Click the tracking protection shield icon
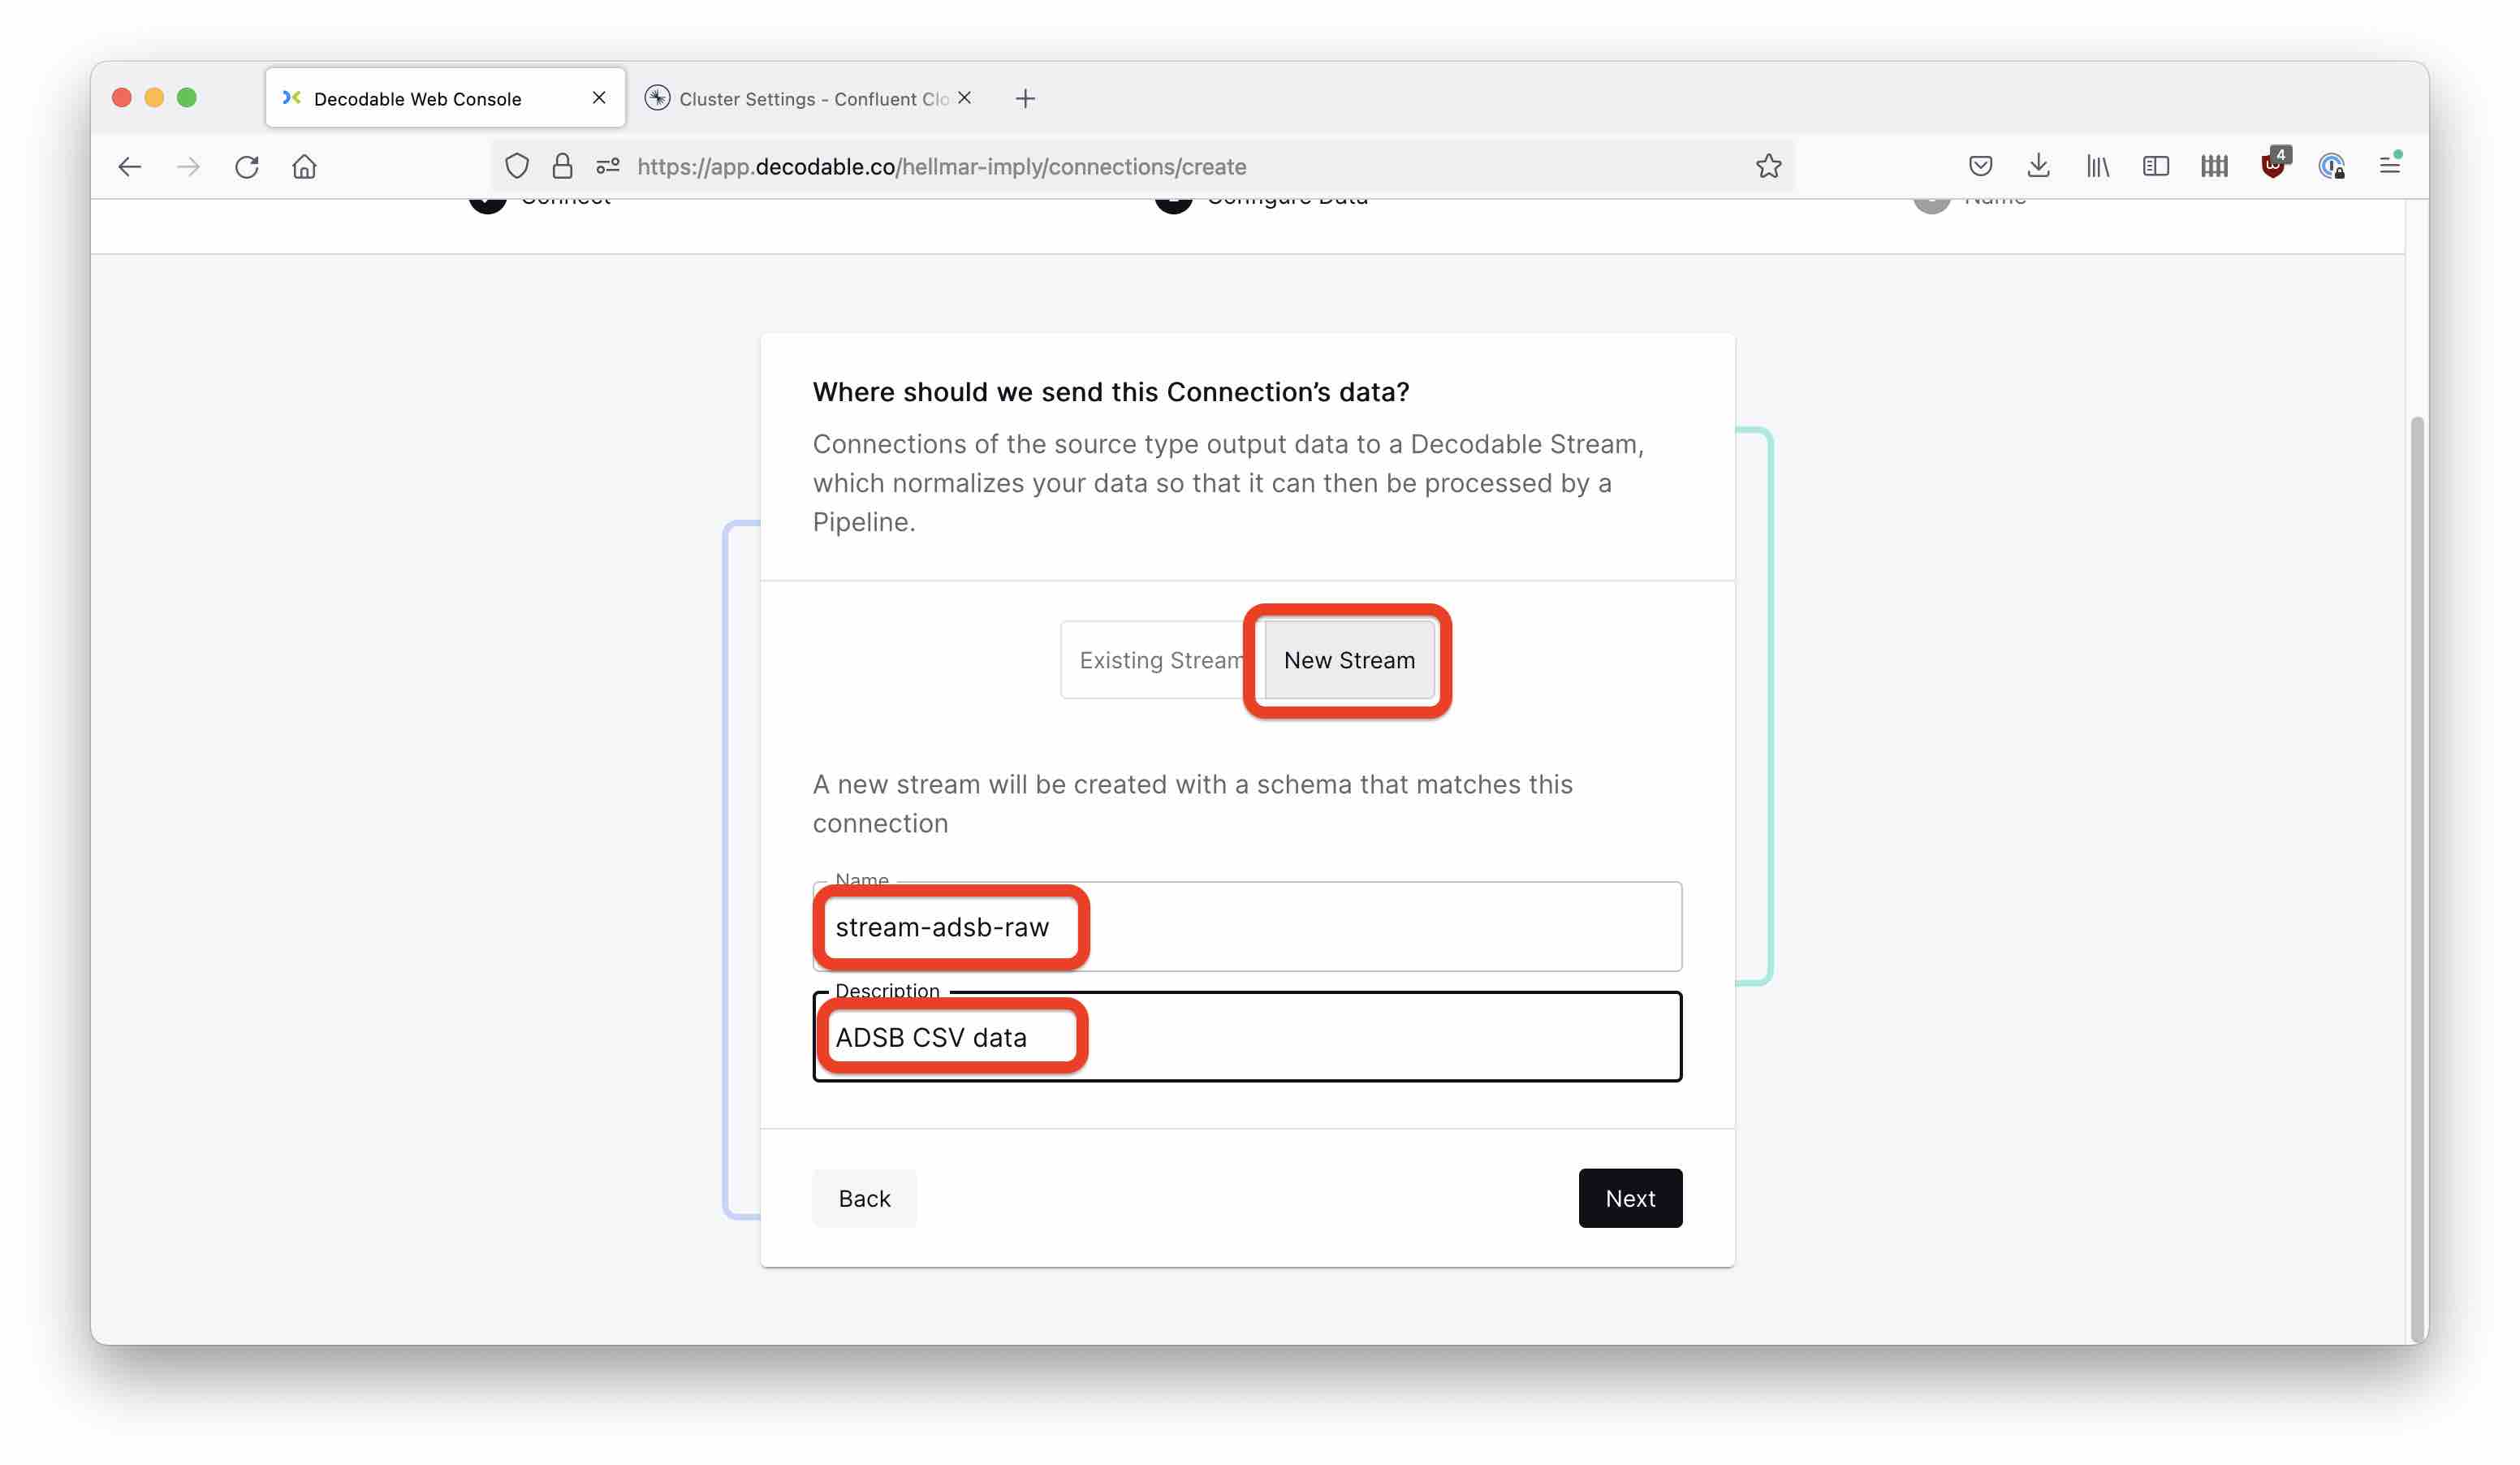The height and width of the screenshot is (1465, 2520). tap(517, 167)
